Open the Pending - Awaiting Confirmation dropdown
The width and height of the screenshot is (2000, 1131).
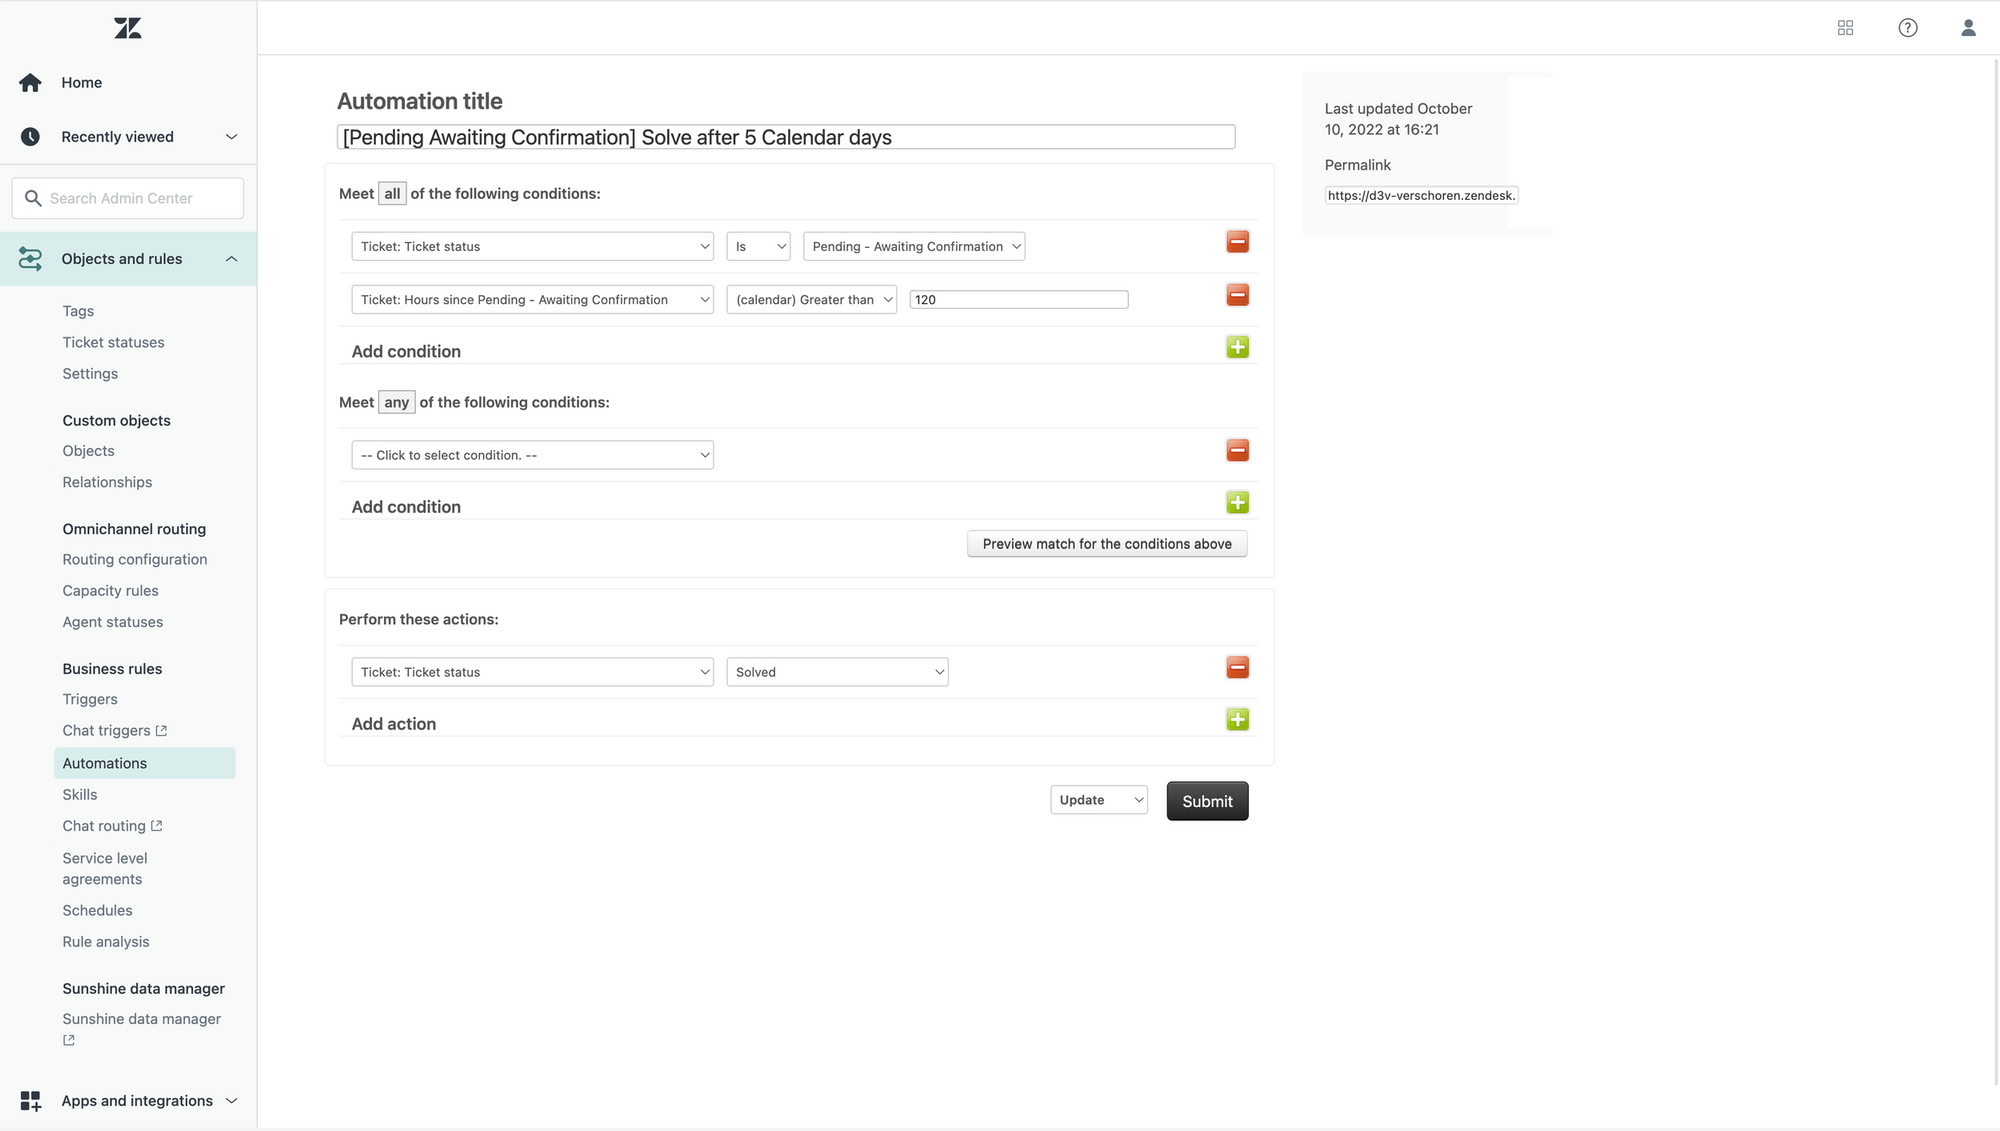pyautogui.click(x=914, y=247)
